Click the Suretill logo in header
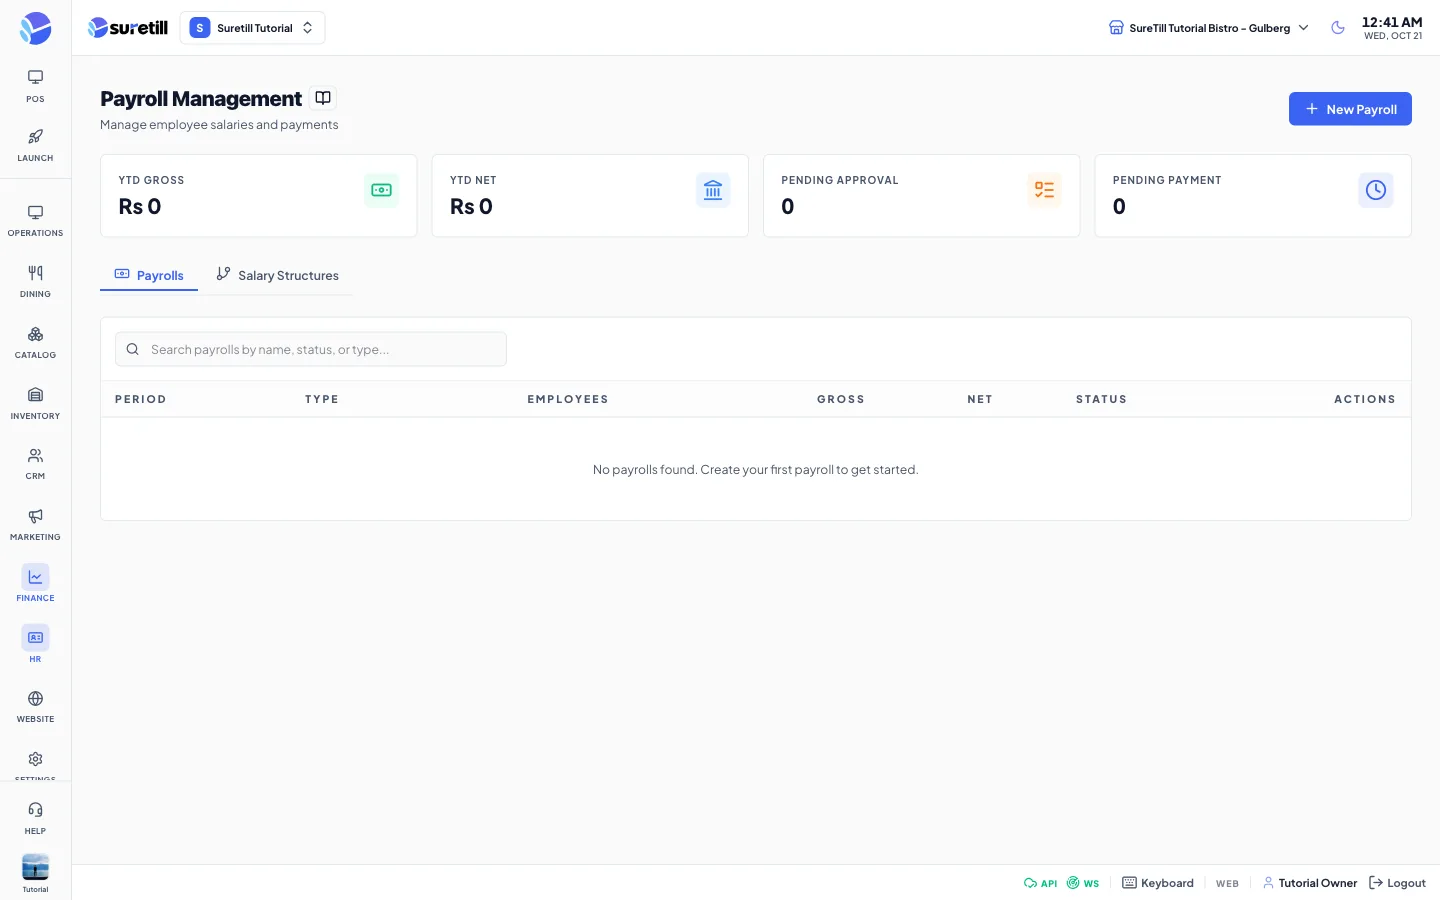The image size is (1440, 900). (x=128, y=28)
